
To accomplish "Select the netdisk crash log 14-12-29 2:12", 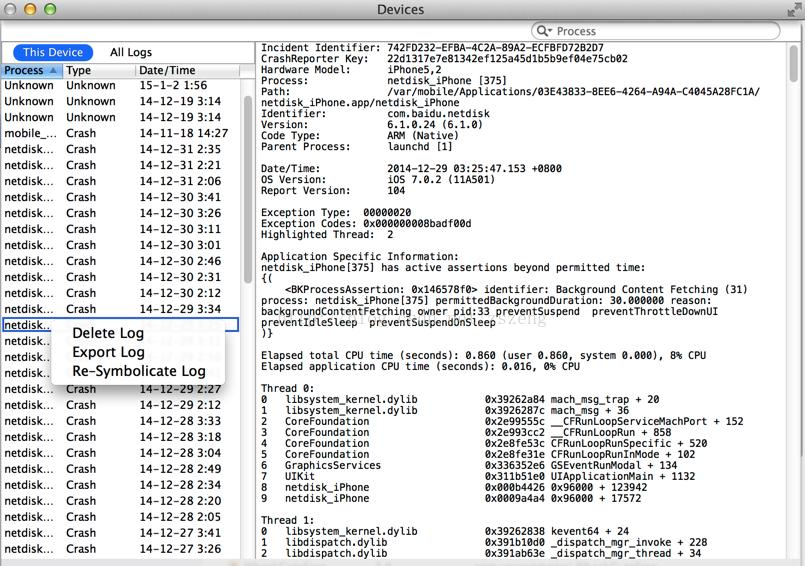I will (121, 405).
